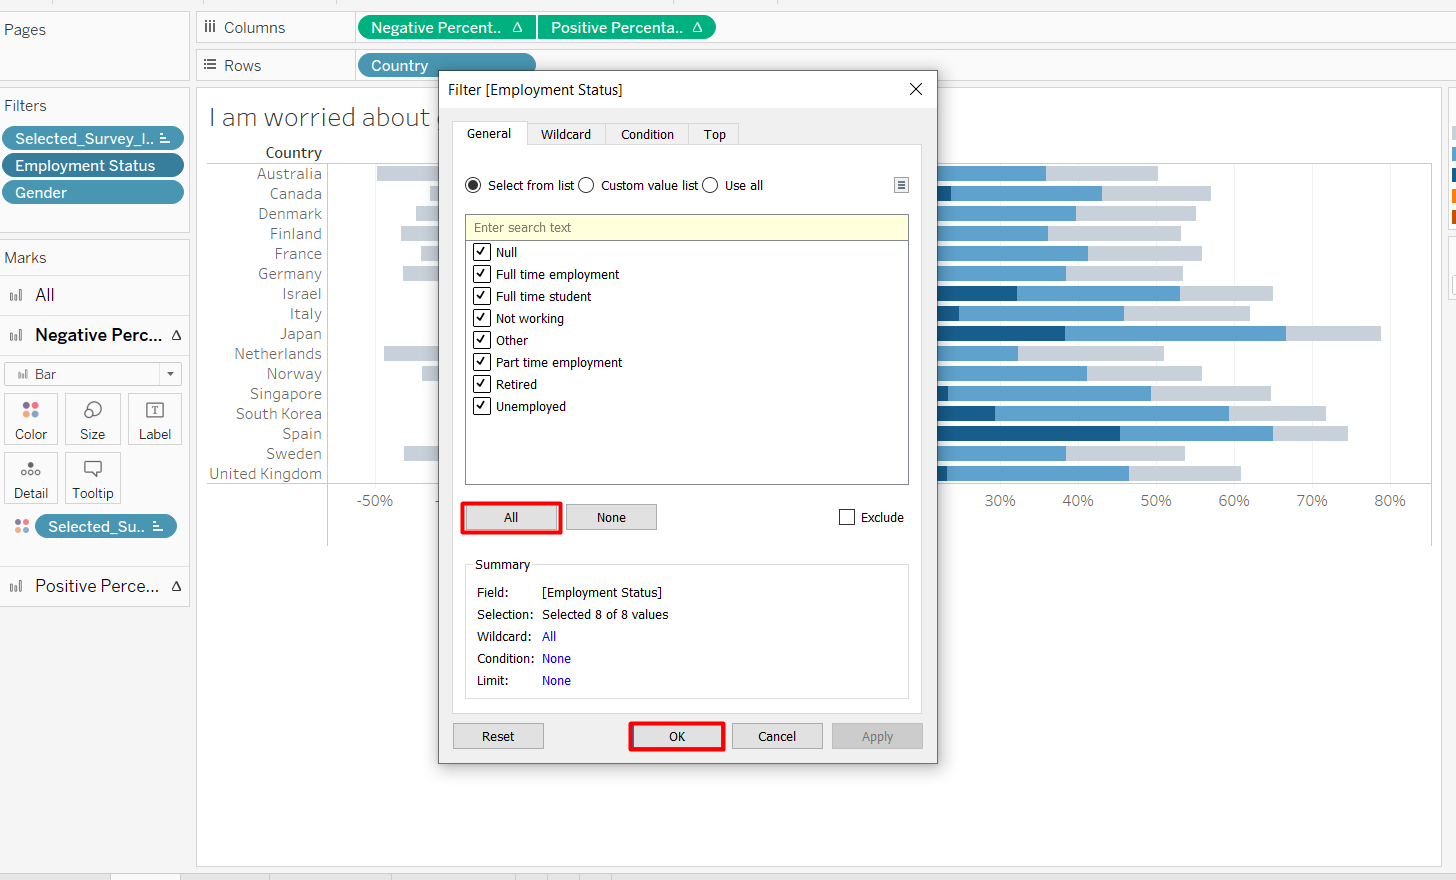Uncheck the Full time student checkbox
Viewport: 1456px width, 880px height.
(482, 296)
